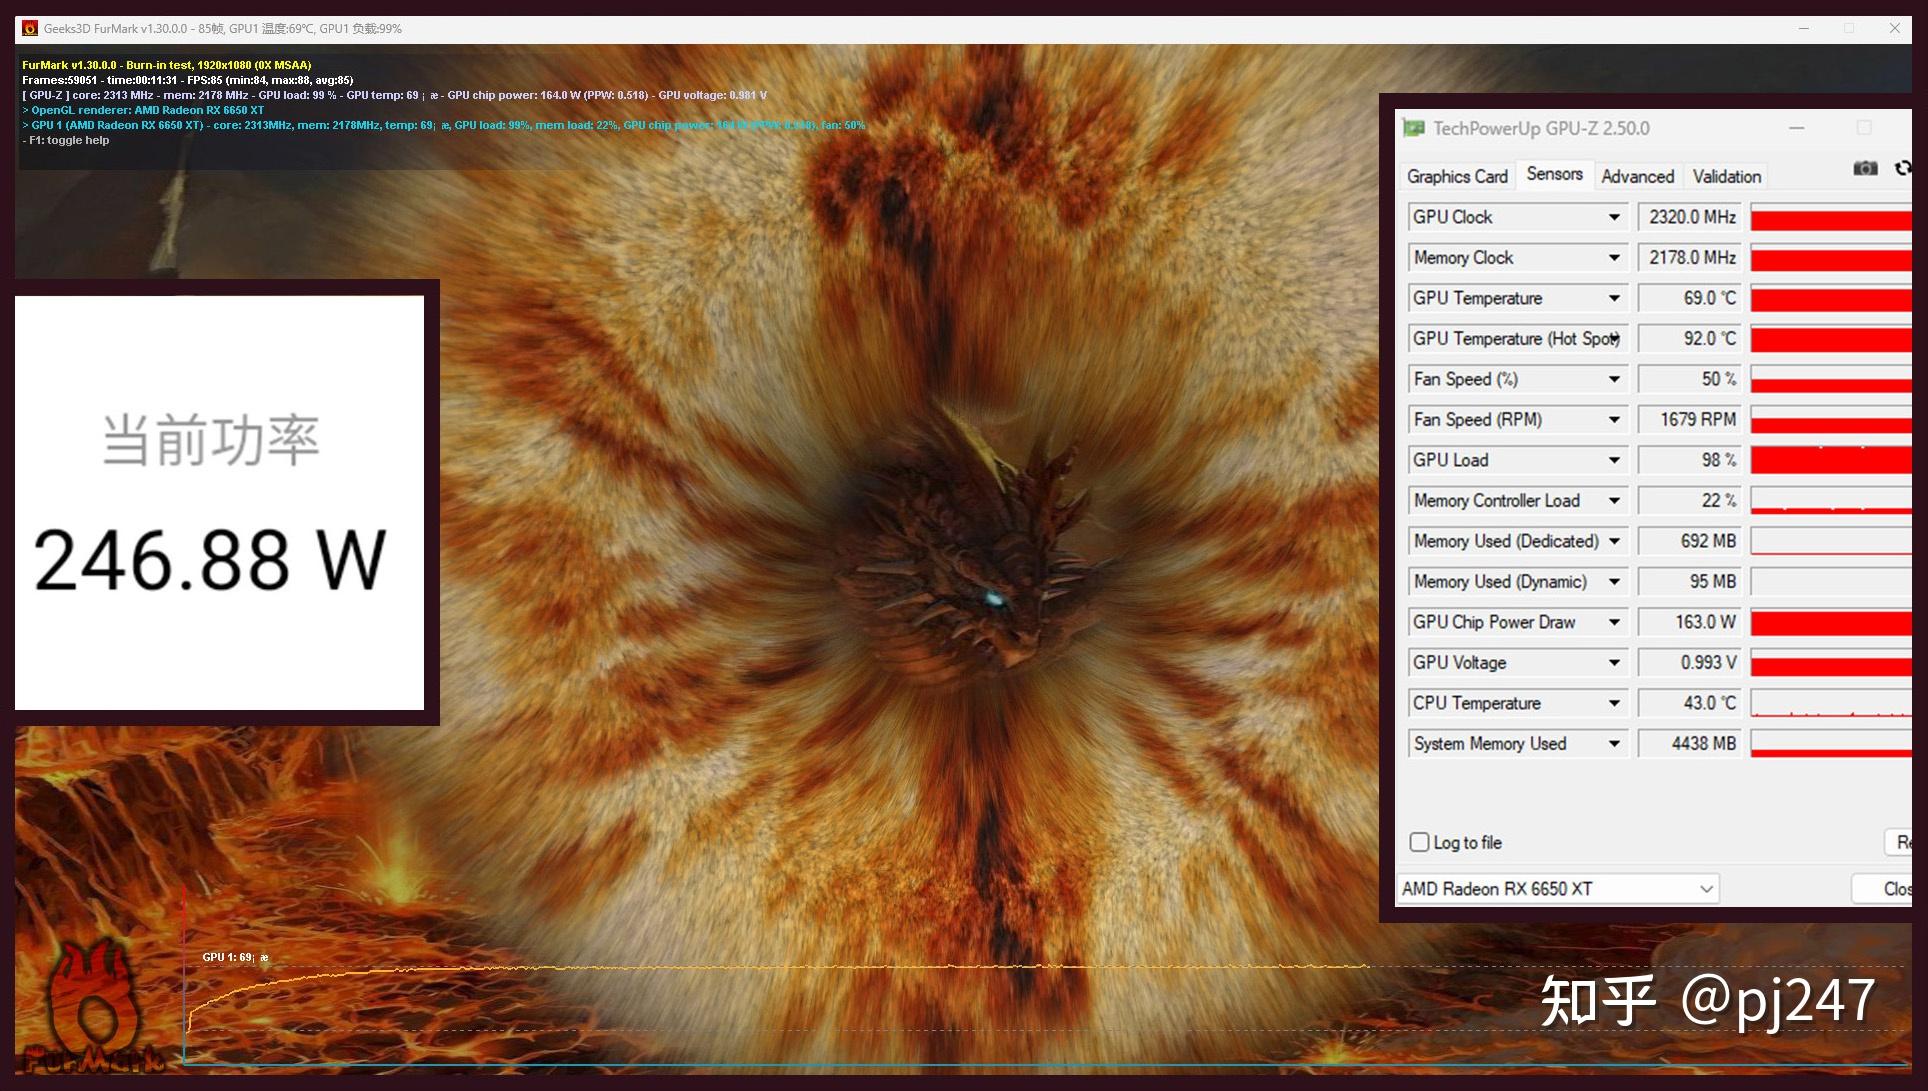This screenshot has width=1928, height=1091.
Task: Click the 0.993 V voltage value
Action: 1692,663
